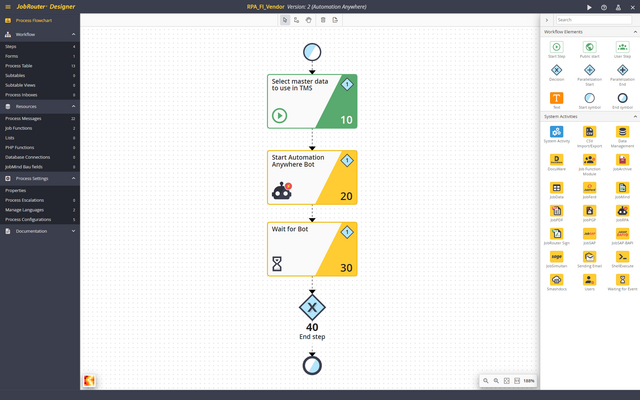Image resolution: width=640 pixels, height=400 pixels.
Task: Choose the hand pan tool
Action: click(x=309, y=20)
